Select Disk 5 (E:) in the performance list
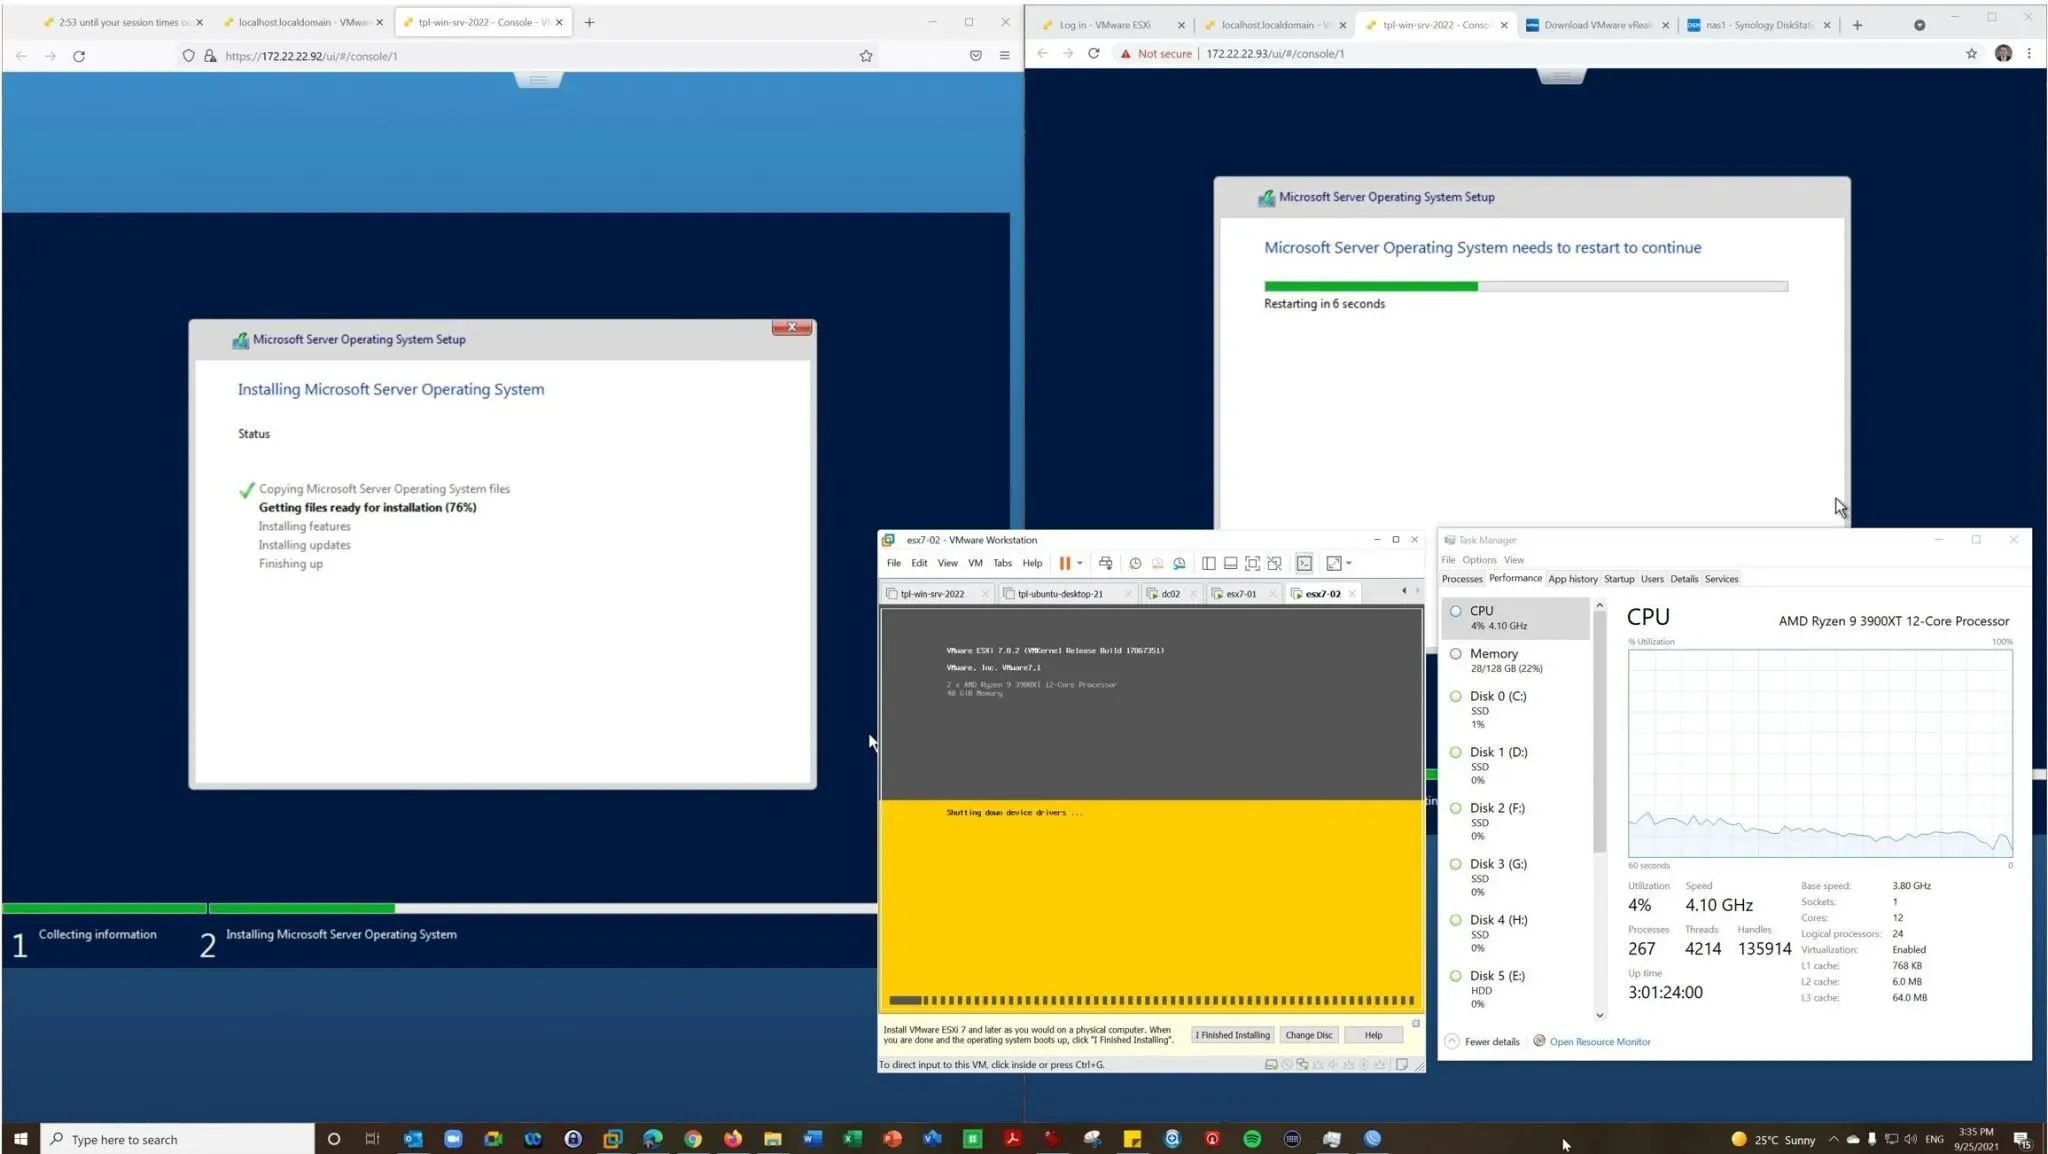This screenshot has width=2048, height=1154. 1515,989
